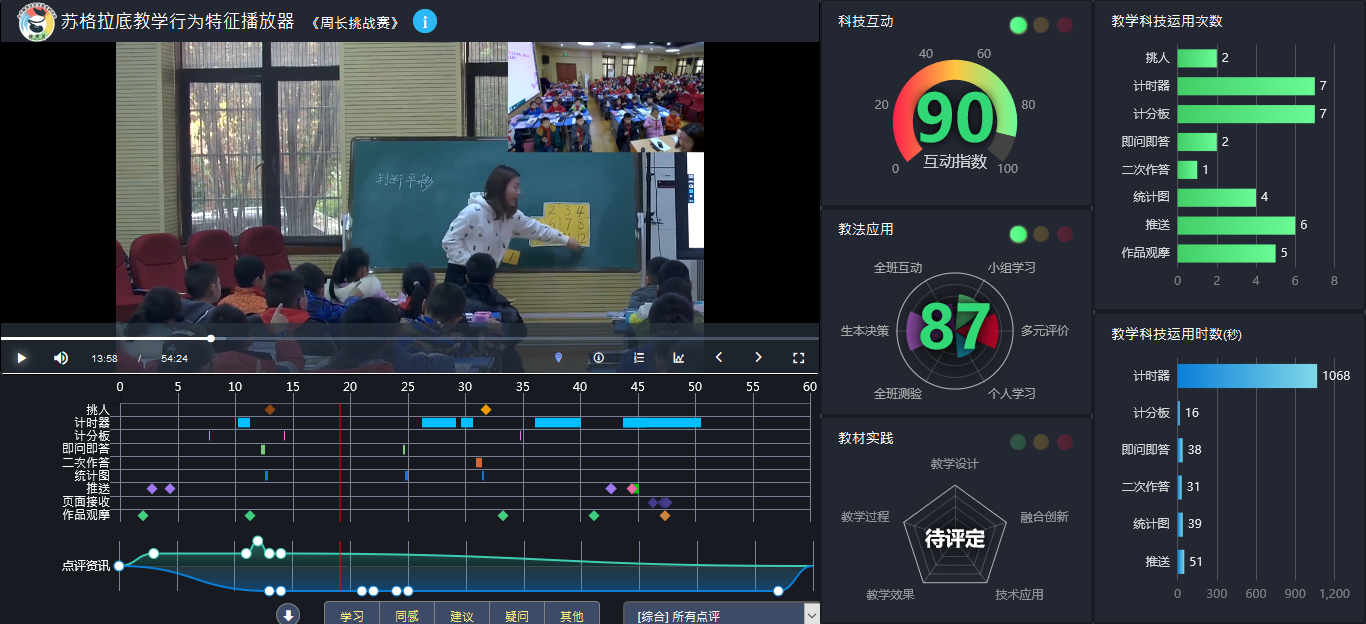Click the play button in video controls
This screenshot has height=624, width=1366.
coord(21,358)
